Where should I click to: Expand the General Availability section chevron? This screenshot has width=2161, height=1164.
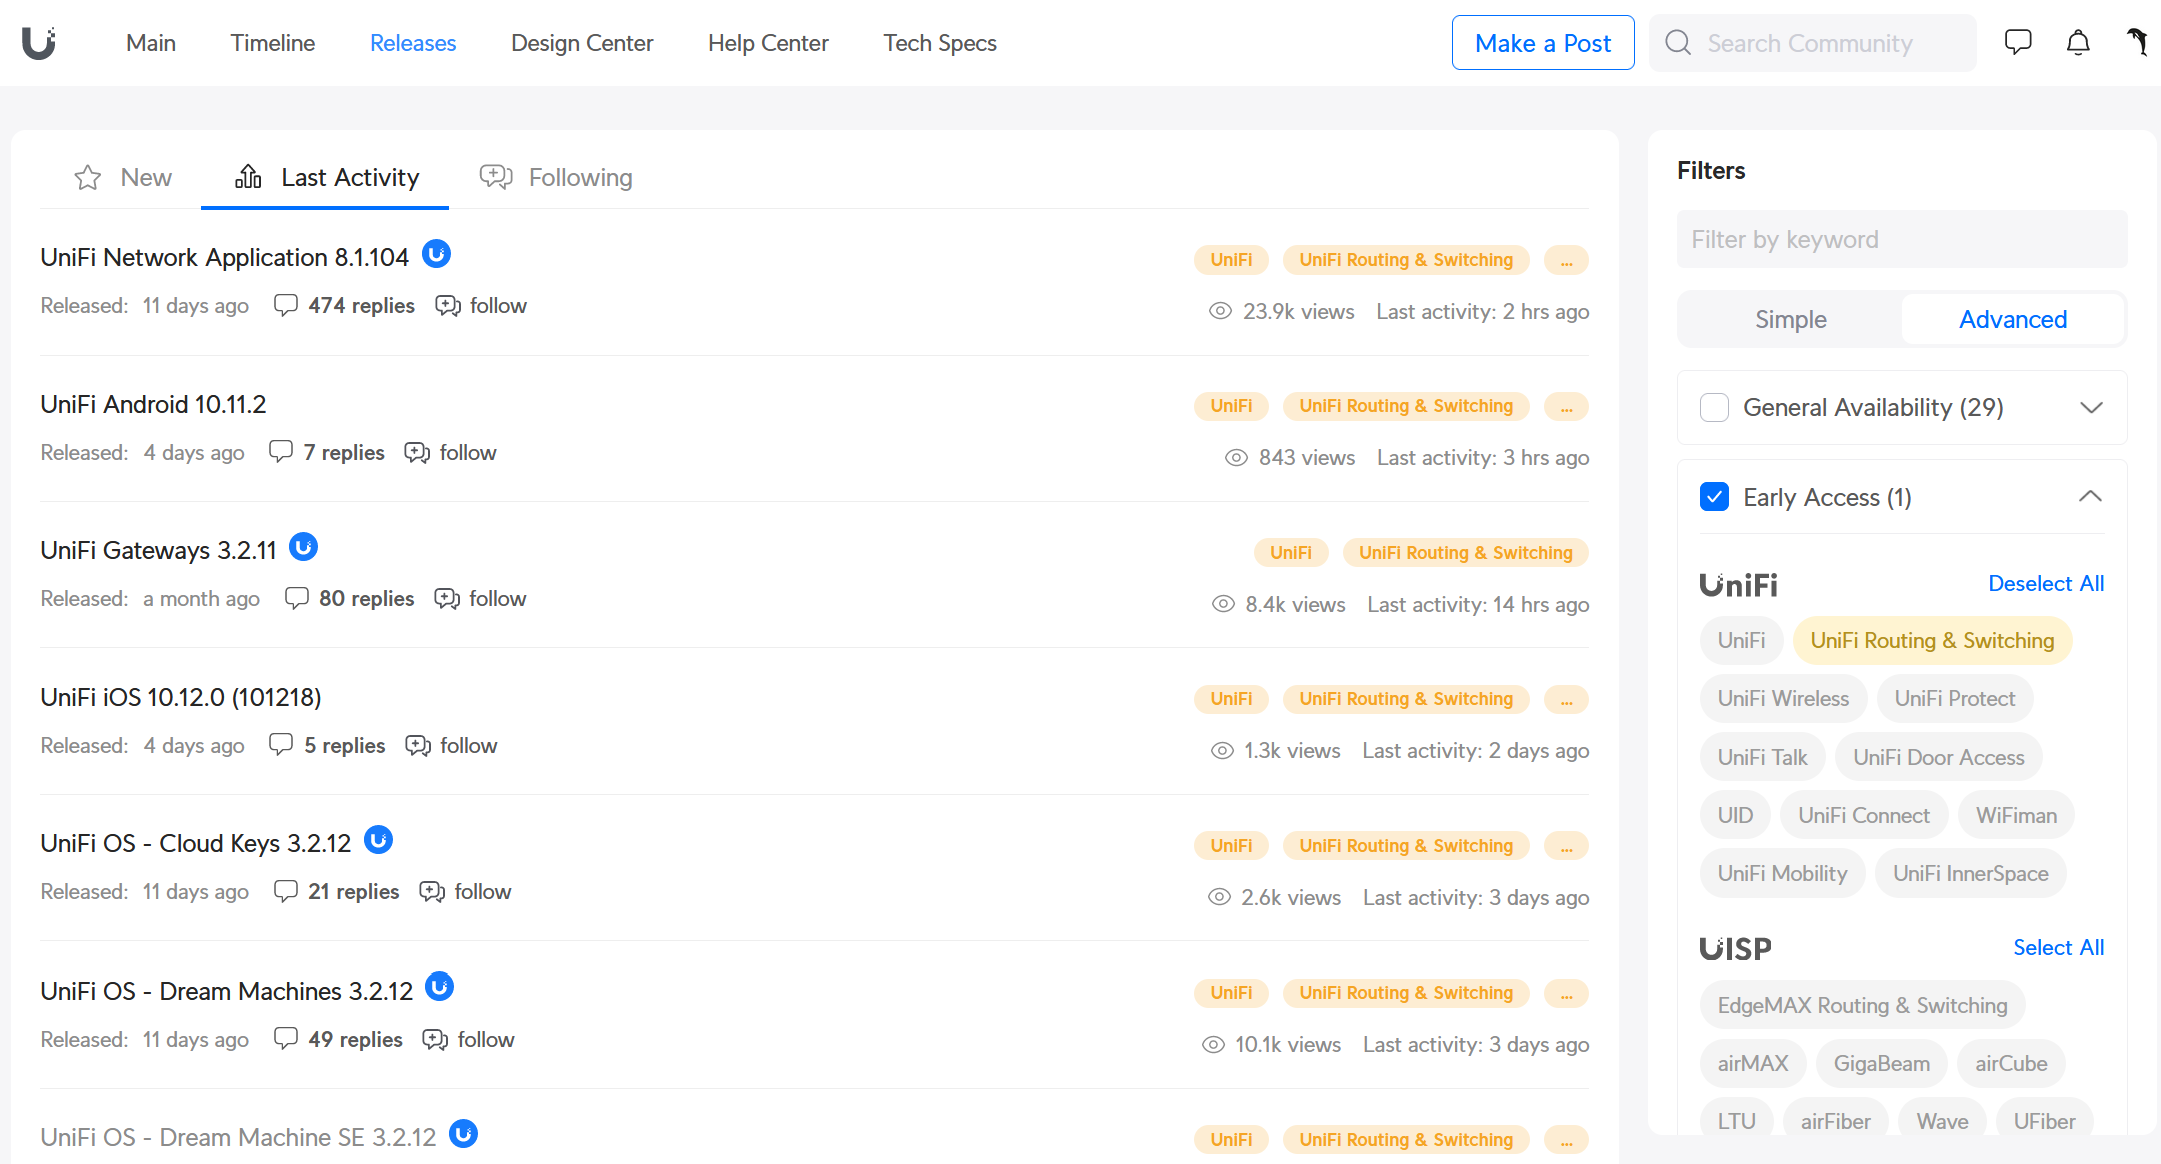(2091, 407)
